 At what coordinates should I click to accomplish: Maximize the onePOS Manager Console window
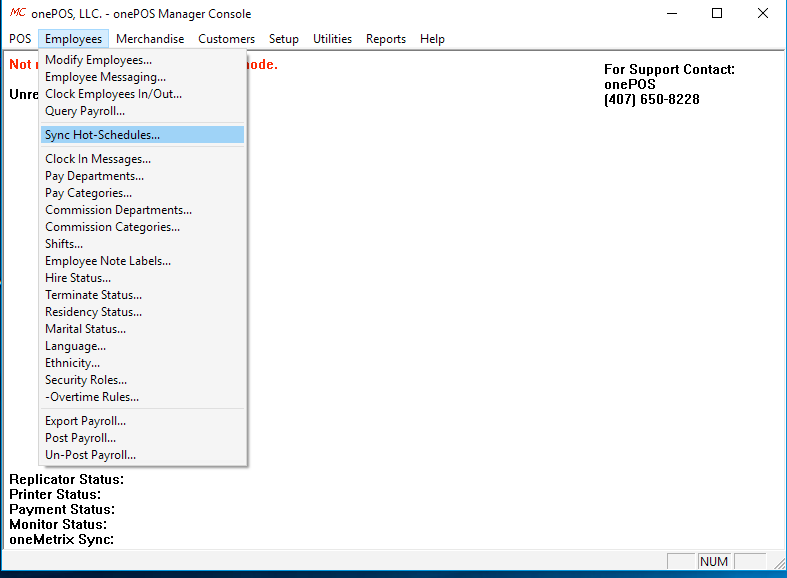pyautogui.click(x=717, y=14)
